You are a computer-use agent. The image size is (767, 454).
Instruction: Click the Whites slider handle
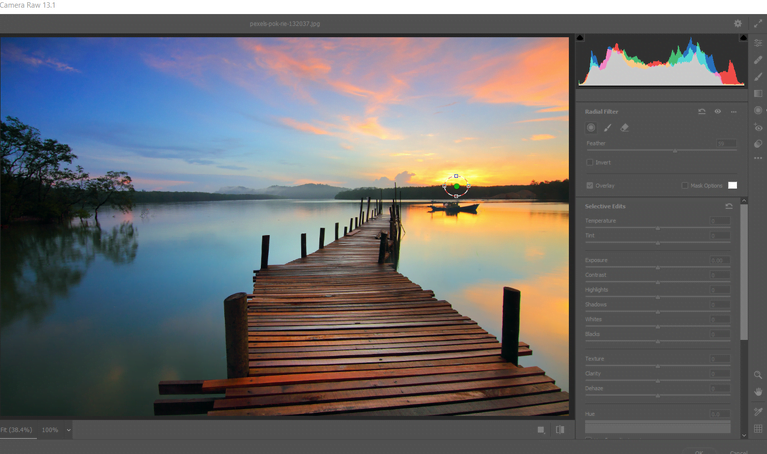657,326
